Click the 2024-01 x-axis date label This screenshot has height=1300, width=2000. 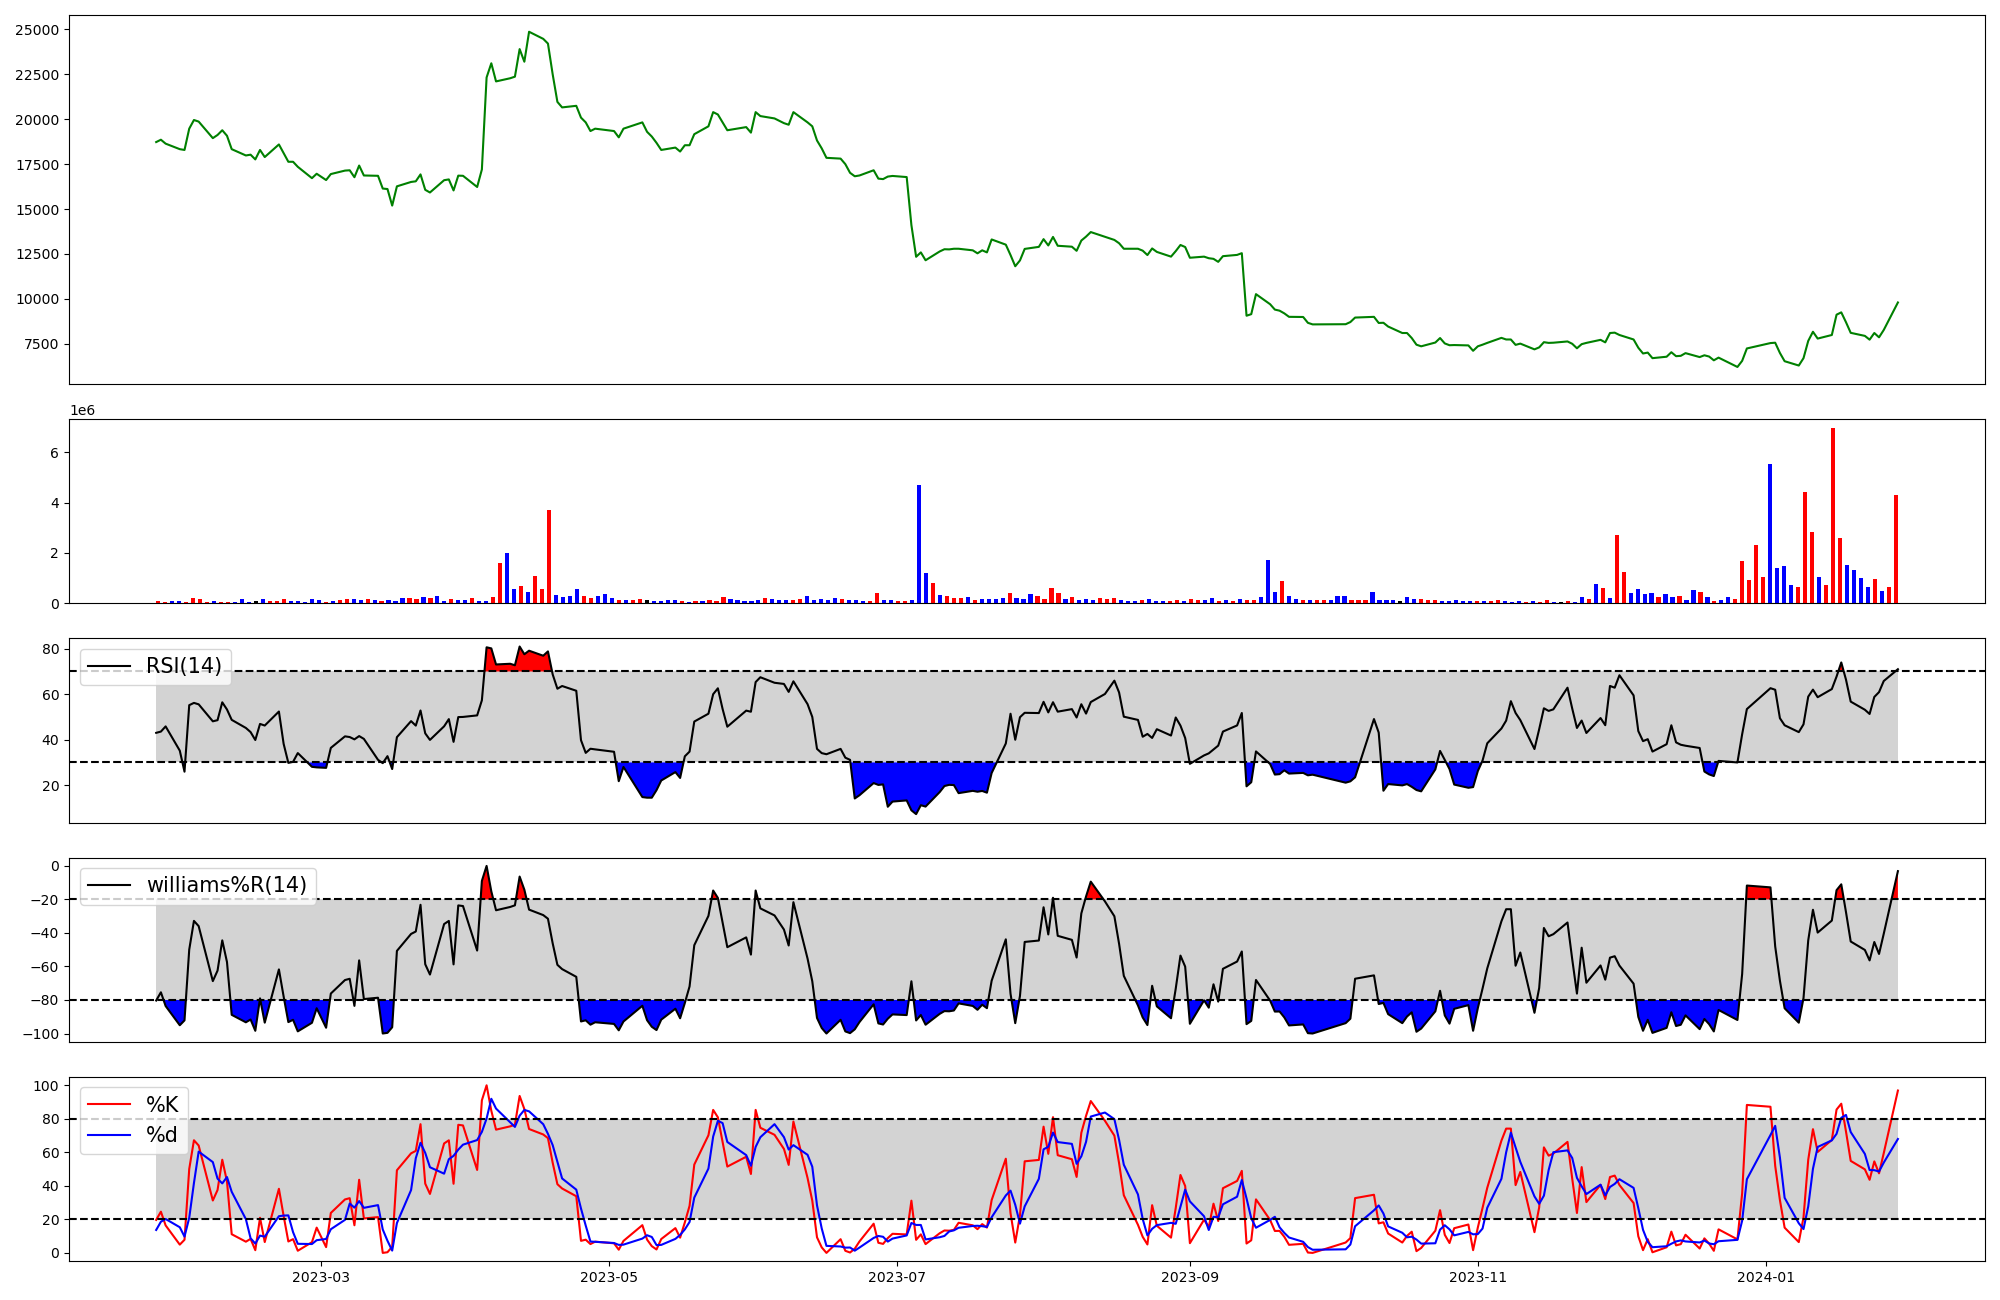(1766, 1277)
